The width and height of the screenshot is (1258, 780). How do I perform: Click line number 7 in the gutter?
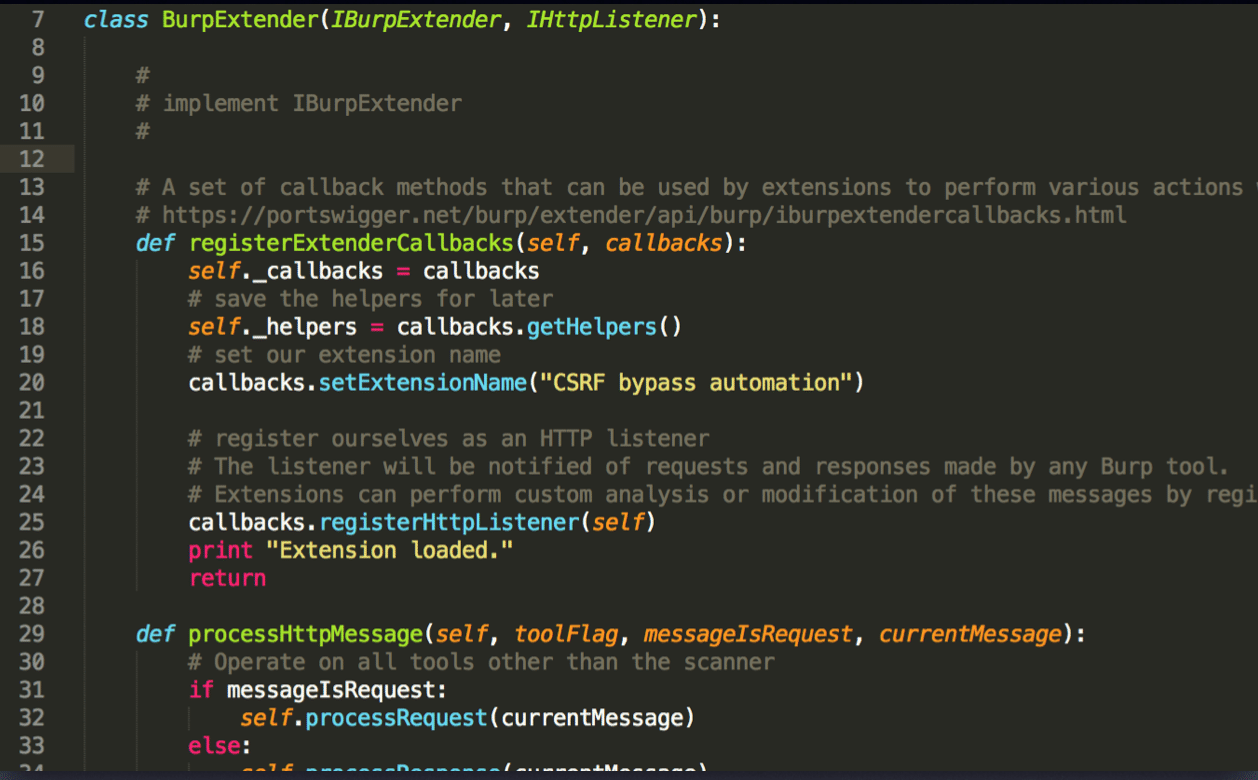pos(32,19)
